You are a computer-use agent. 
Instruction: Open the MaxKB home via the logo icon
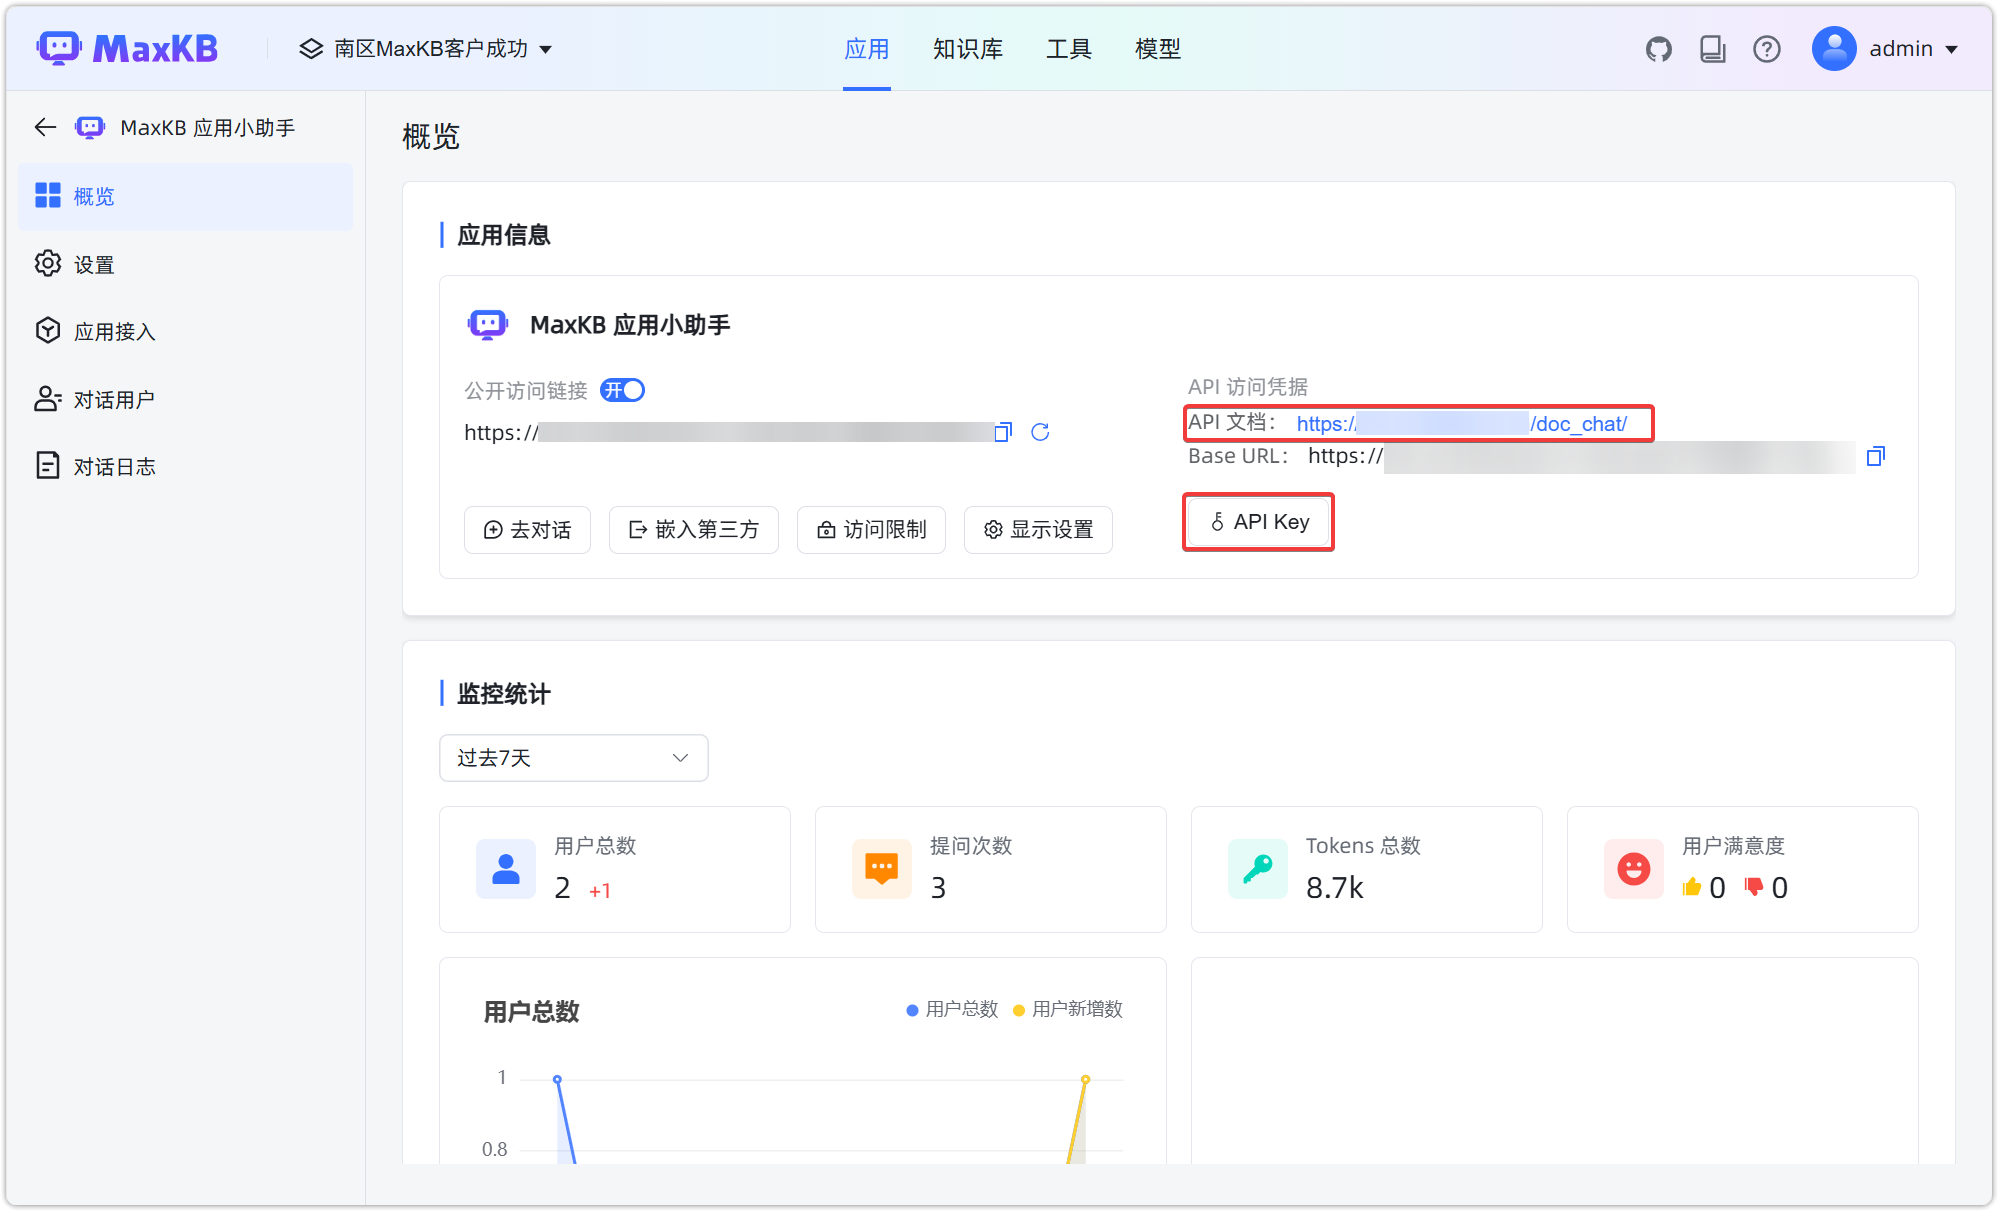[60, 47]
